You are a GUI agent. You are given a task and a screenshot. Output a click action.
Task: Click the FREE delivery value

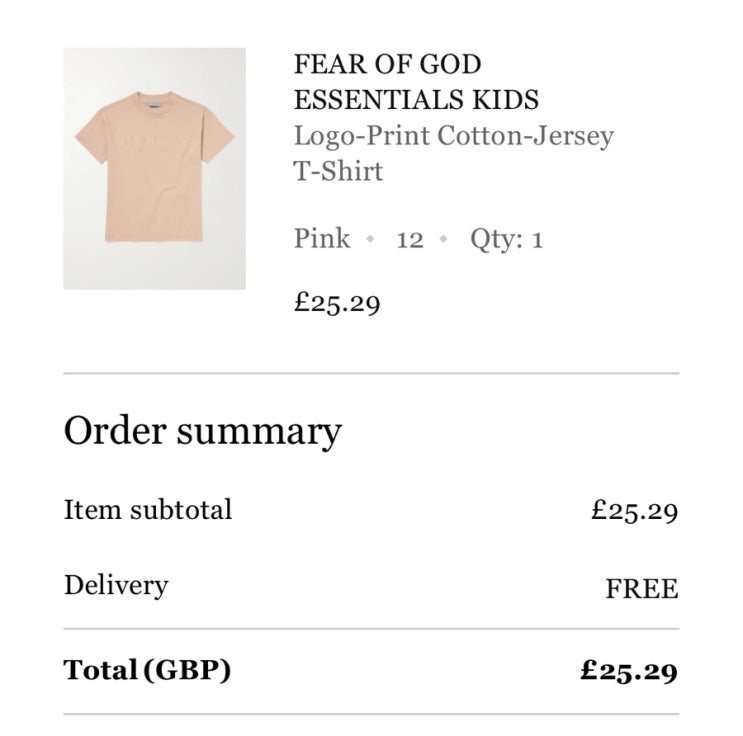642,589
